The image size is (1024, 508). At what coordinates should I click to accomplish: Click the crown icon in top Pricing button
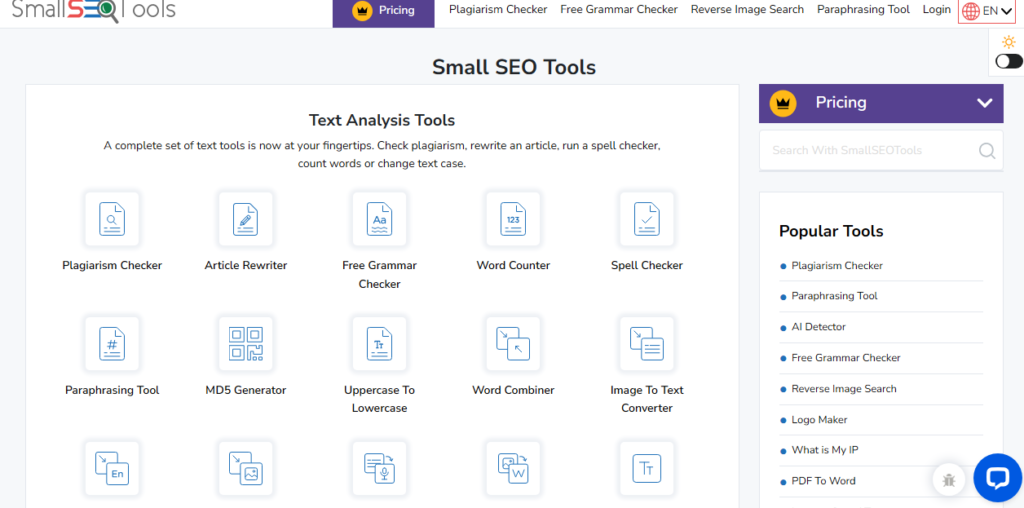pos(362,10)
